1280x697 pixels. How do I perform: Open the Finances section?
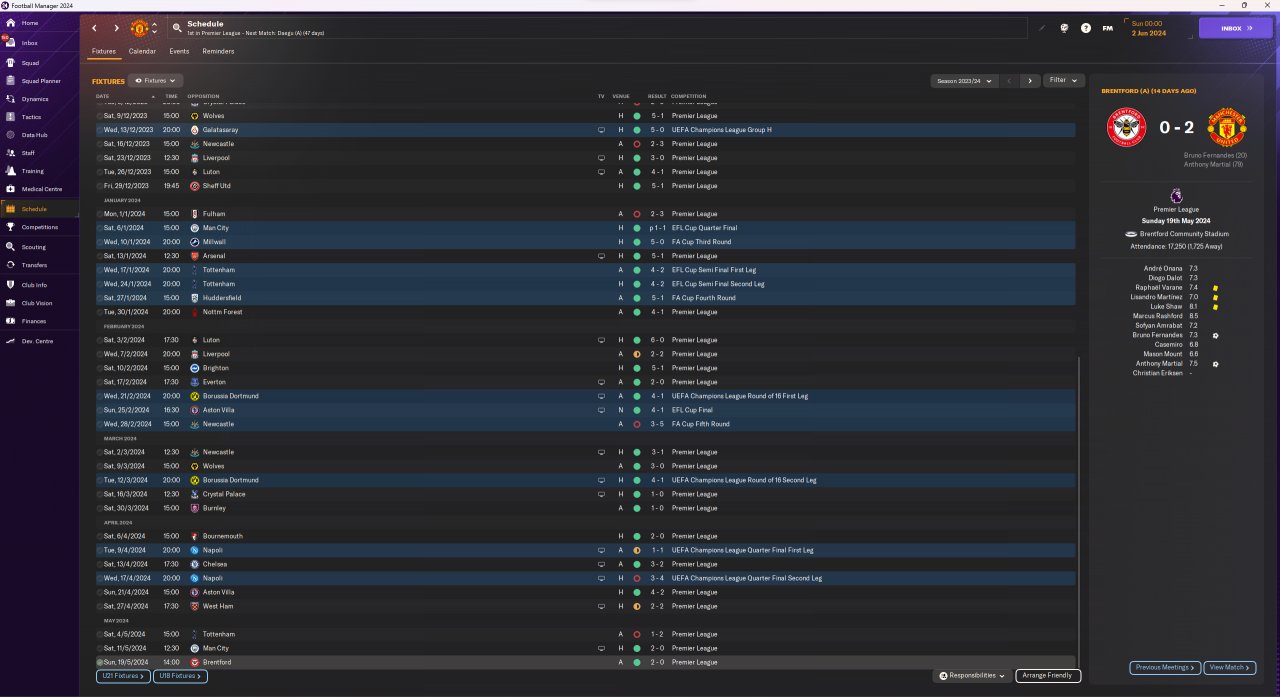click(x=34, y=321)
